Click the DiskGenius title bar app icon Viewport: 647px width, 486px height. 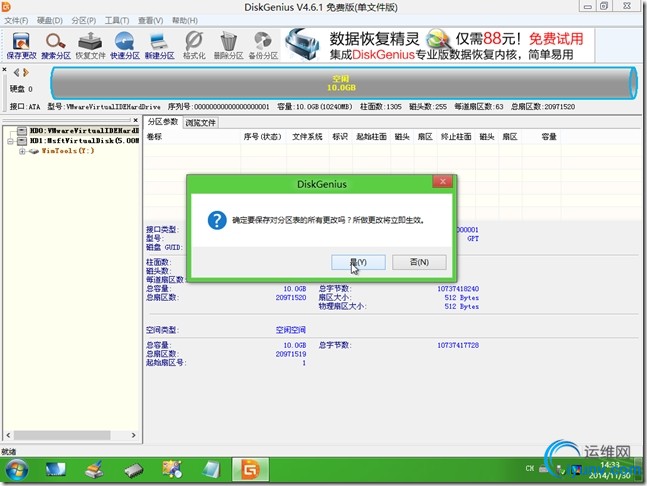click(x=6, y=6)
